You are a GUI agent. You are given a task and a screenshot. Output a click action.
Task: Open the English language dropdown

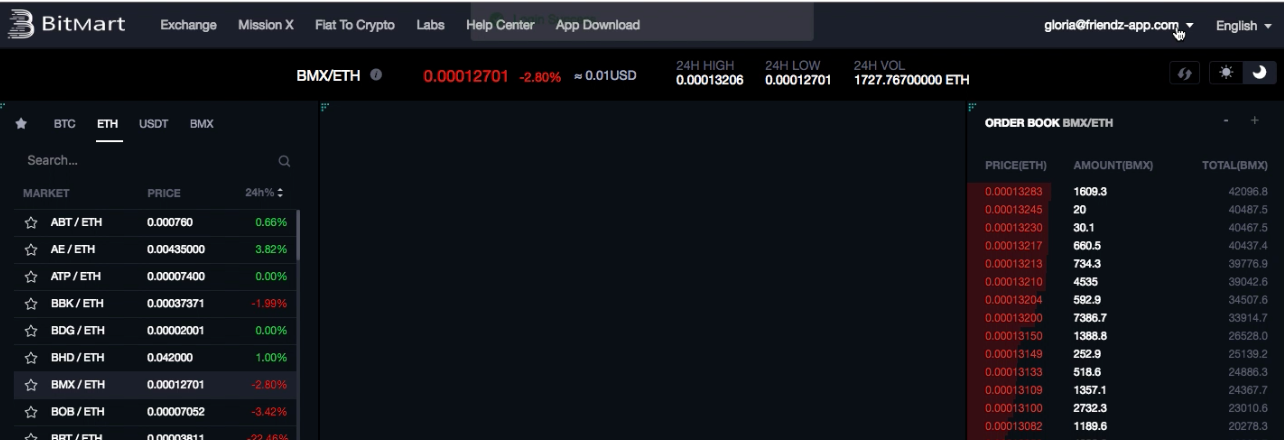pyautogui.click(x=1244, y=26)
